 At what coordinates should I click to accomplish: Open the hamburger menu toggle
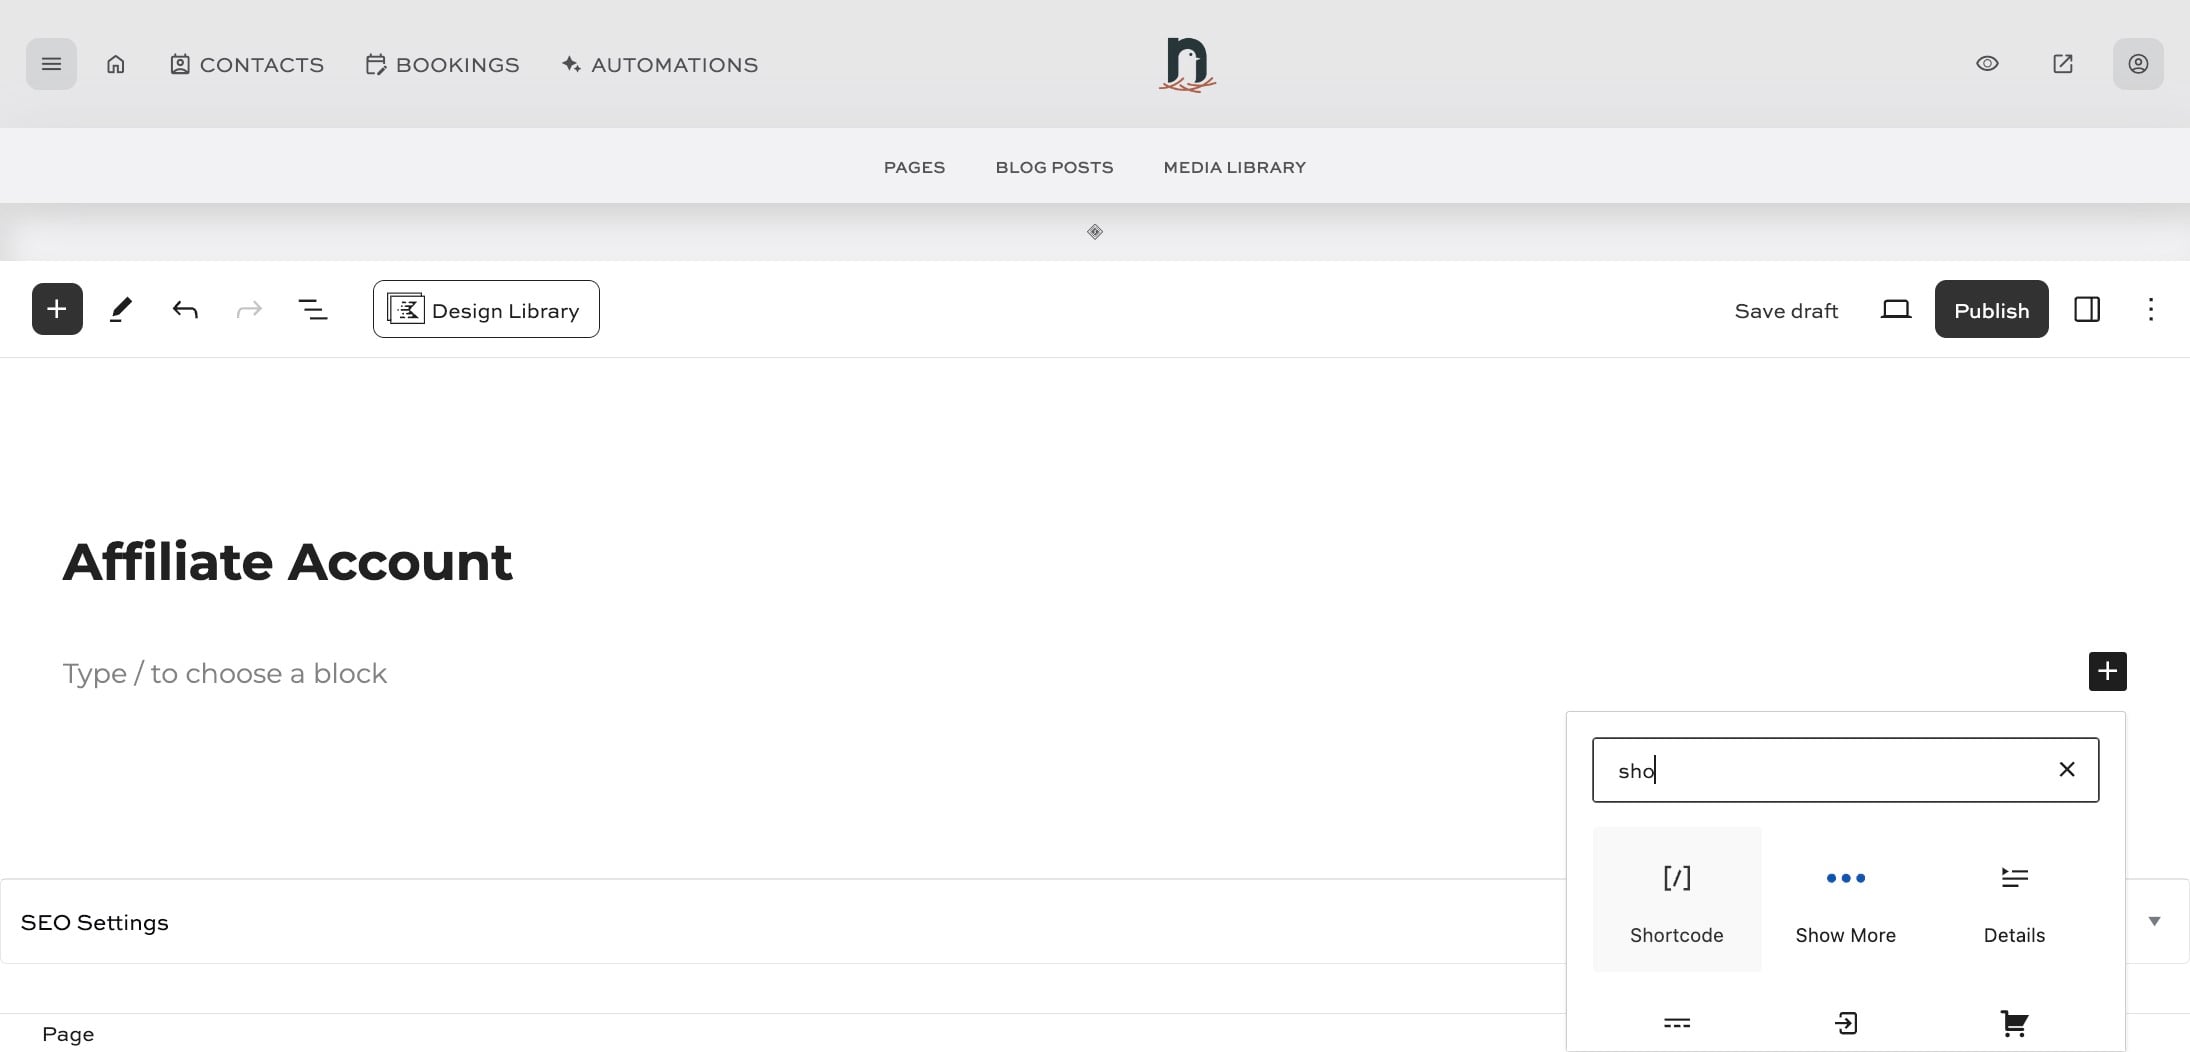coord(51,63)
